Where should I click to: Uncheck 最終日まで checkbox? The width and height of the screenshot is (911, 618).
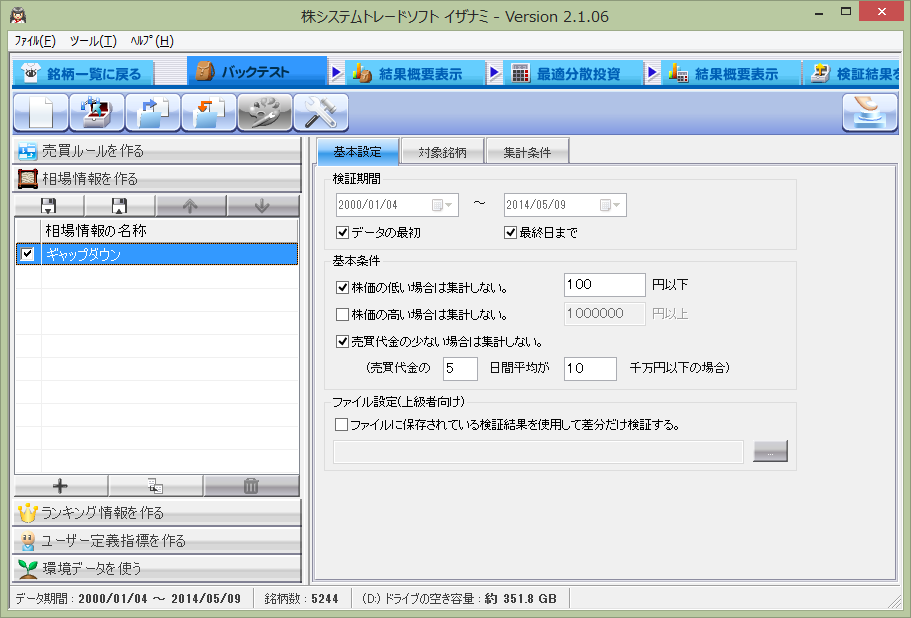tap(510, 233)
